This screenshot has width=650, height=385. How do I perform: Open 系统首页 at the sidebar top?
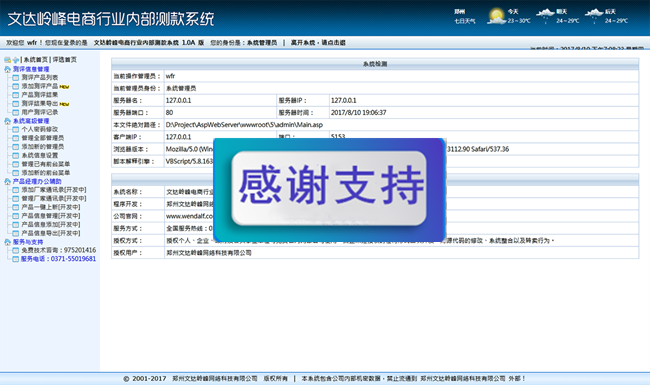(x=36, y=60)
